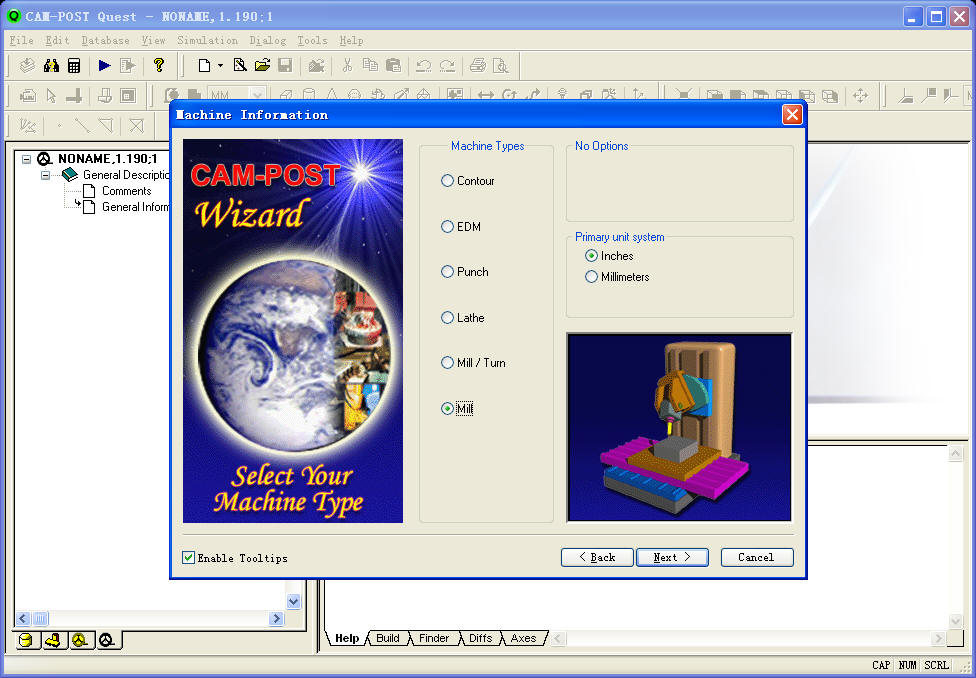Collapse the General Description tree node
The height and width of the screenshot is (678, 976).
point(45,175)
